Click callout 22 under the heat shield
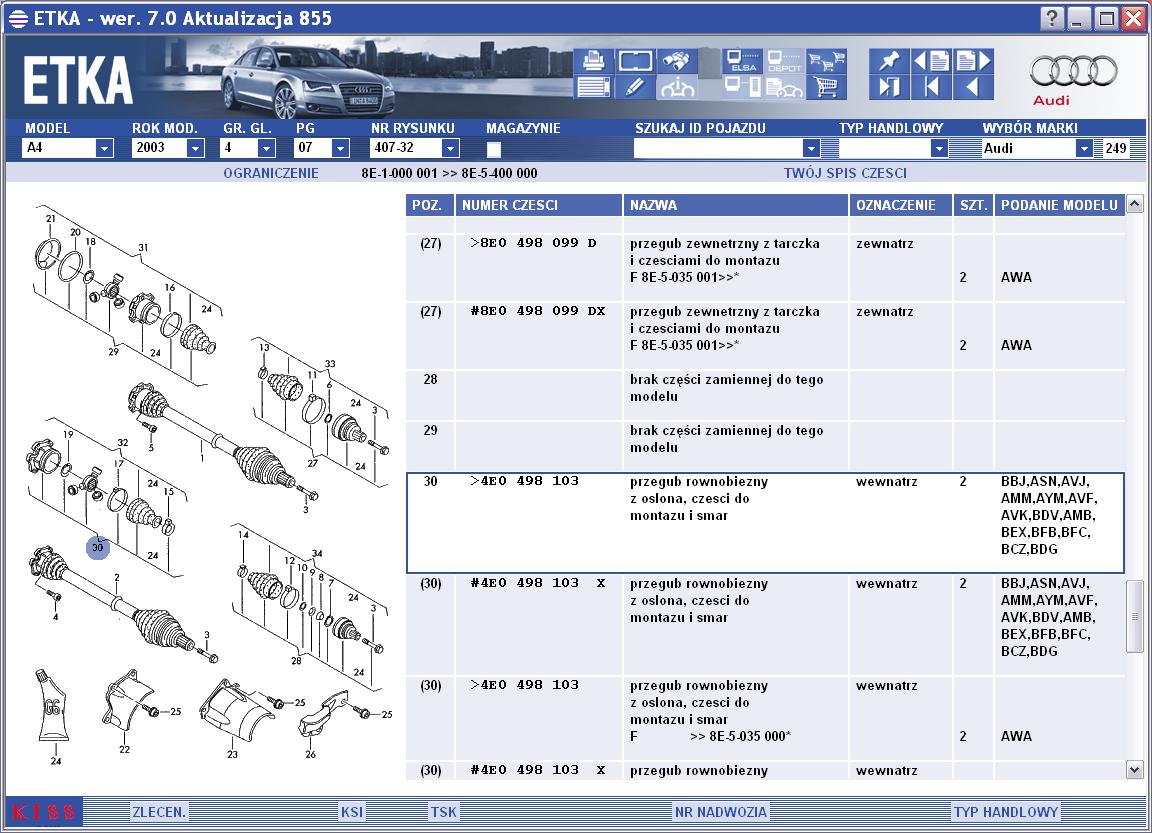Viewport: 1152px width, 833px height. [124, 749]
